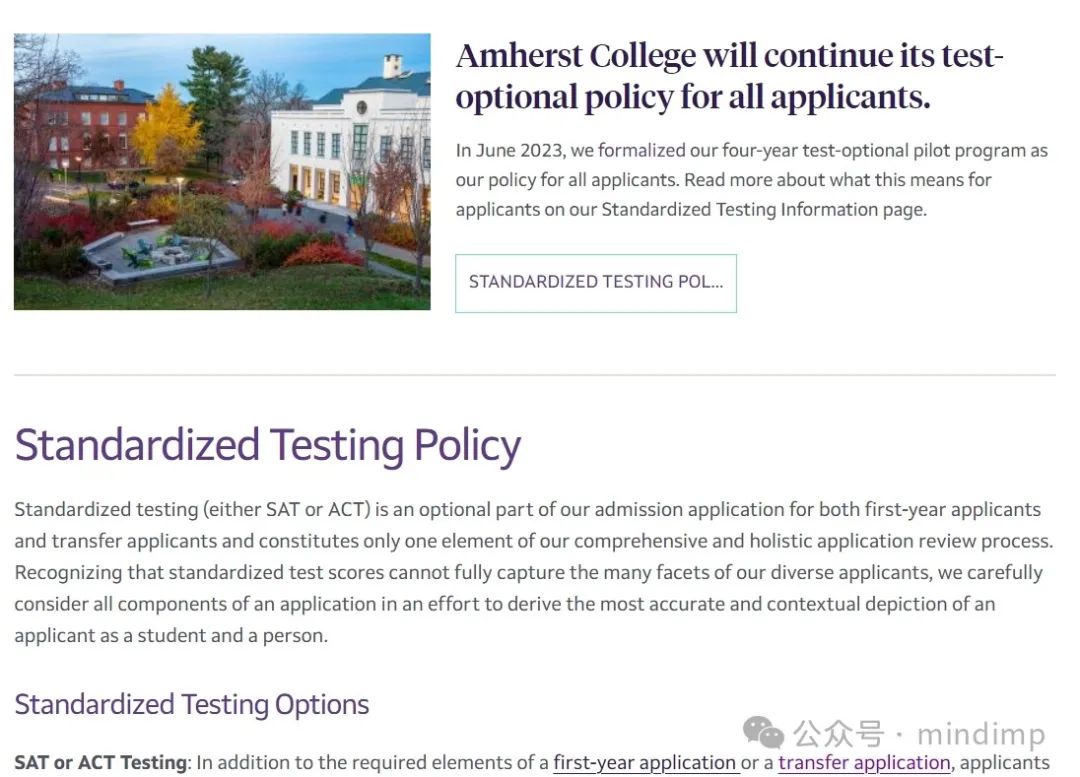Screen dimensions: 1080x777
Task: Click the sentence mentioning Standardized Testing Information page
Action: click(x=723, y=195)
